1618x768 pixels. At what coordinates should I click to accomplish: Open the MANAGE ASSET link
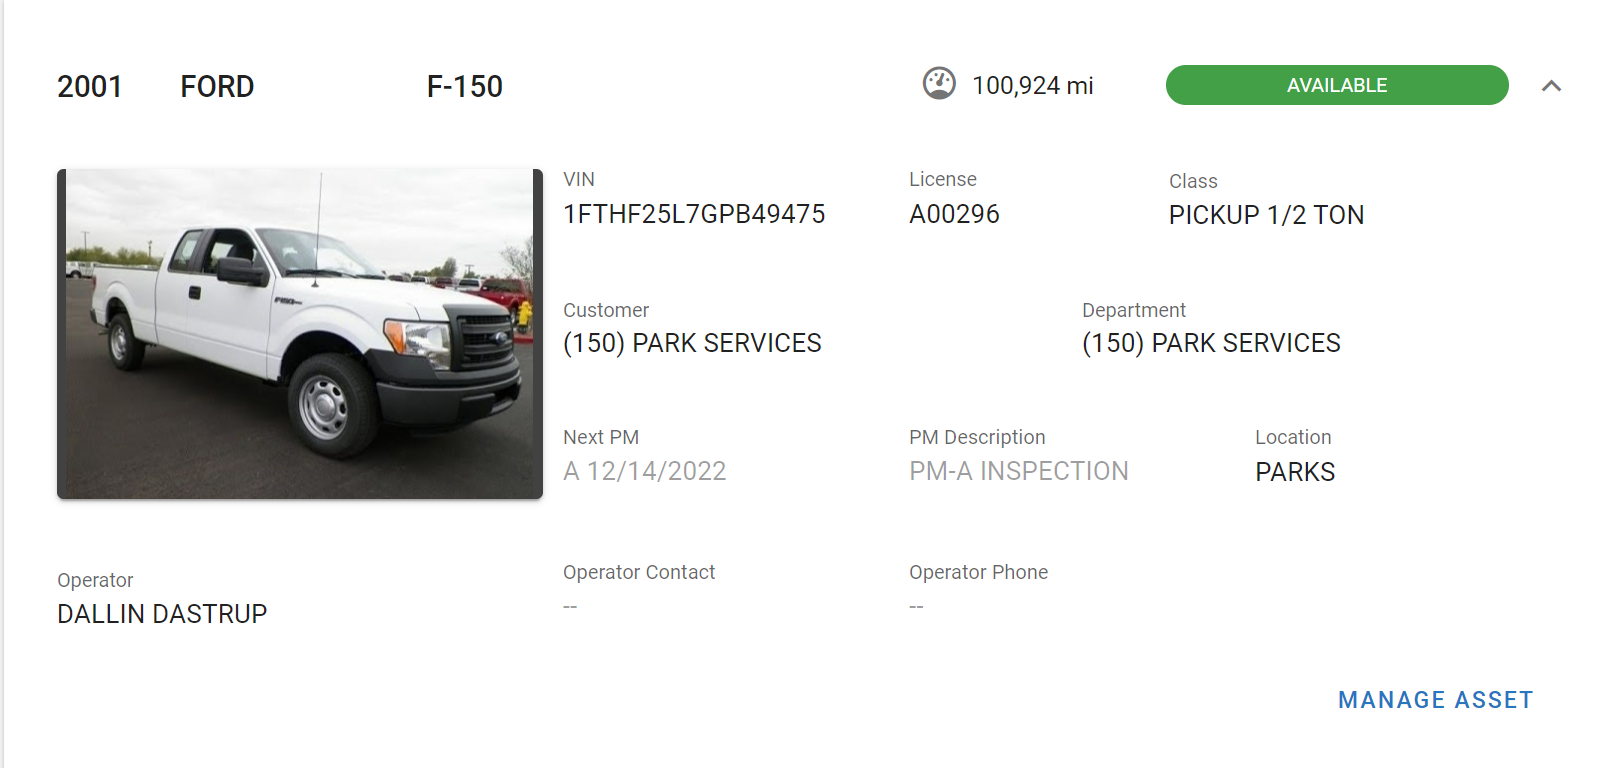pyautogui.click(x=1435, y=699)
